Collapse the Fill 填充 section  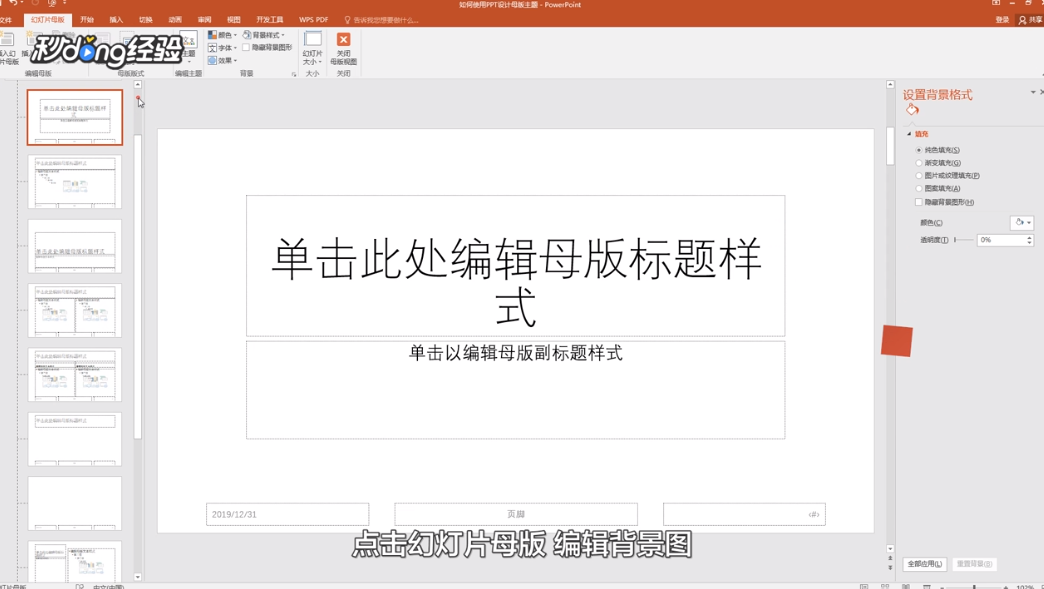pyautogui.click(x=910, y=134)
